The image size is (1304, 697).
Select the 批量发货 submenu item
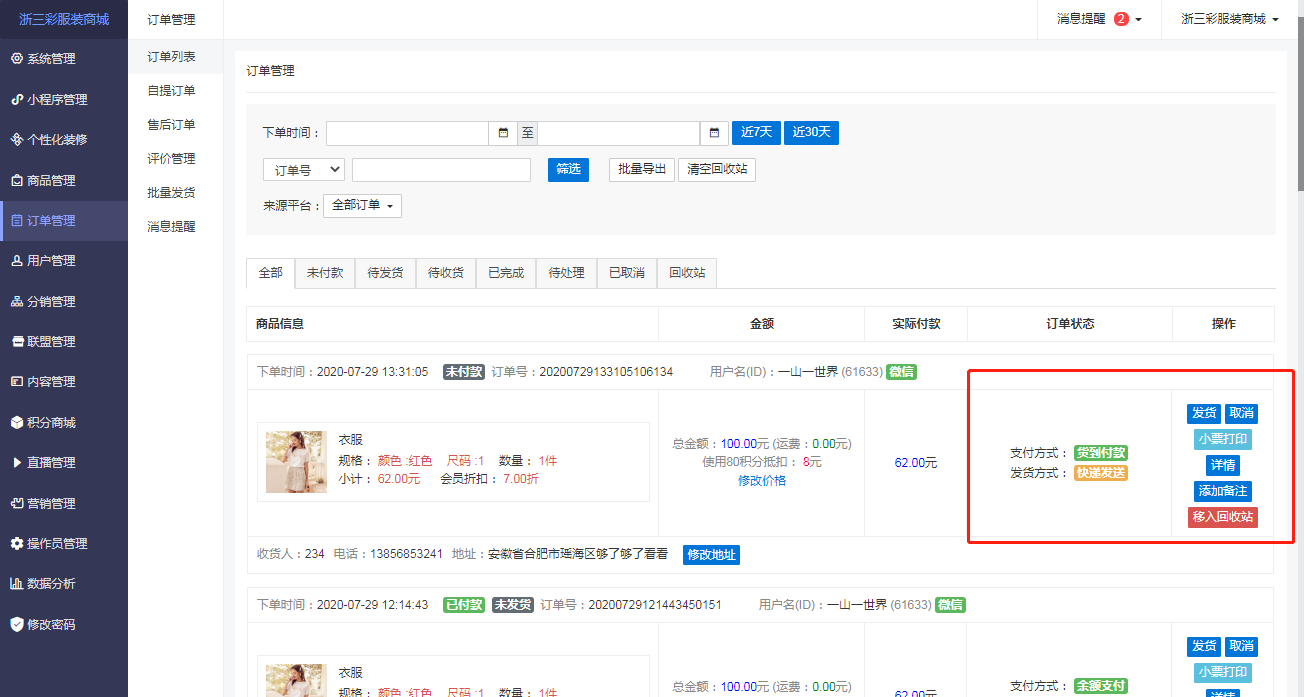coord(176,193)
